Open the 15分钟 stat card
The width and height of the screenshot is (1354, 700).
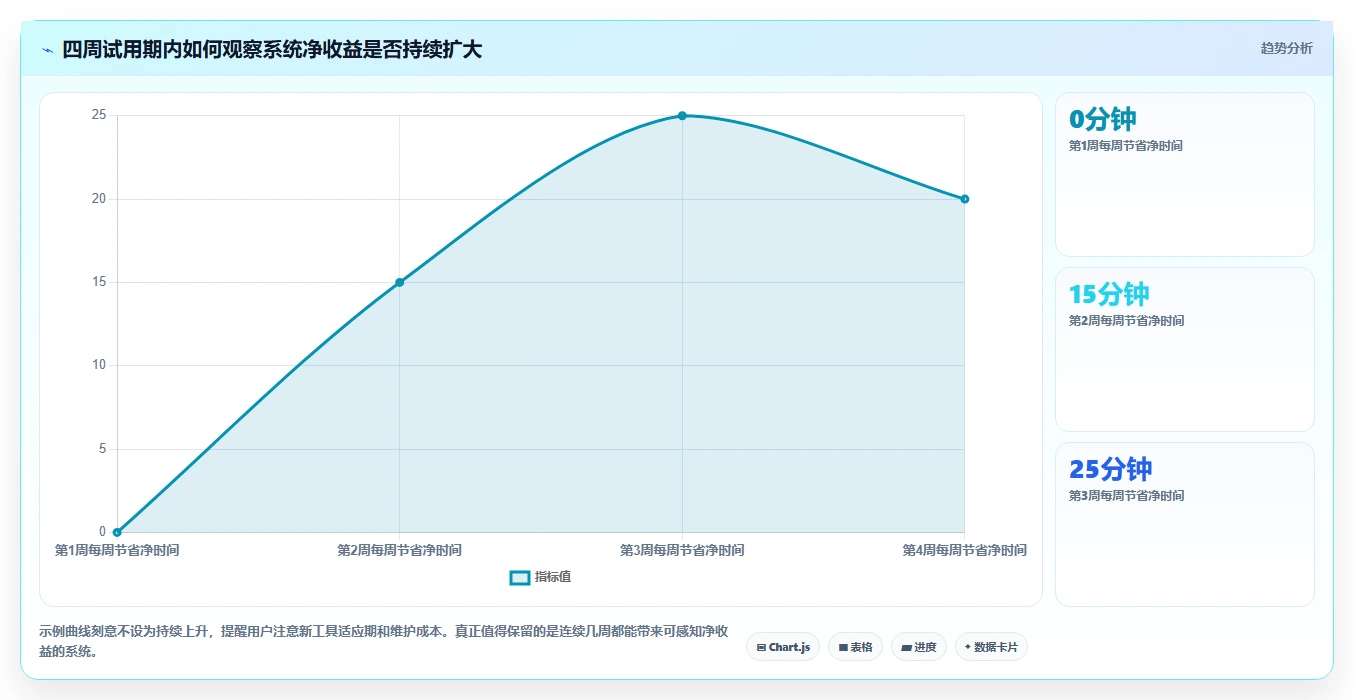click(x=1185, y=349)
